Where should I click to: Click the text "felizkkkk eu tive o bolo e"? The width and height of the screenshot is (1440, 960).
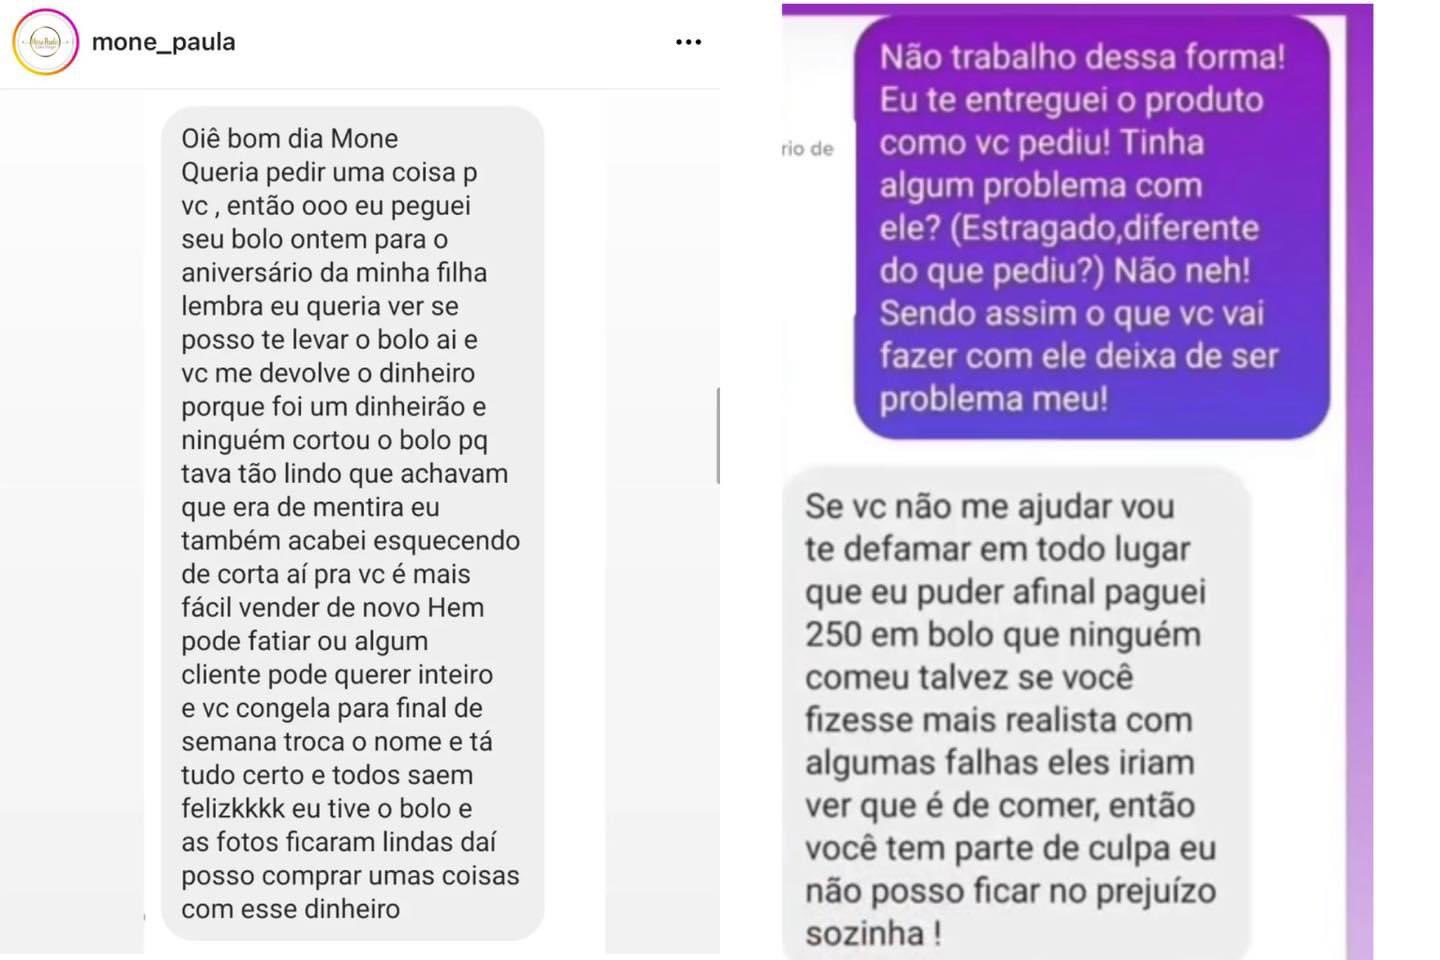327,808
